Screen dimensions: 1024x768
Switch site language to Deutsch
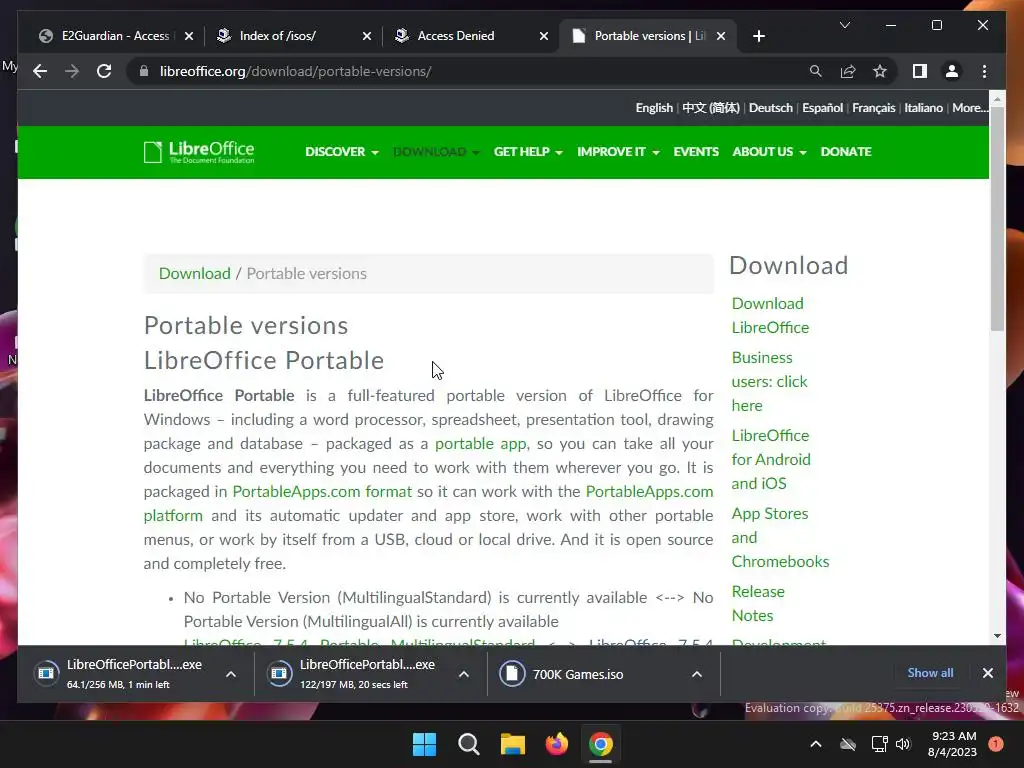(x=771, y=108)
